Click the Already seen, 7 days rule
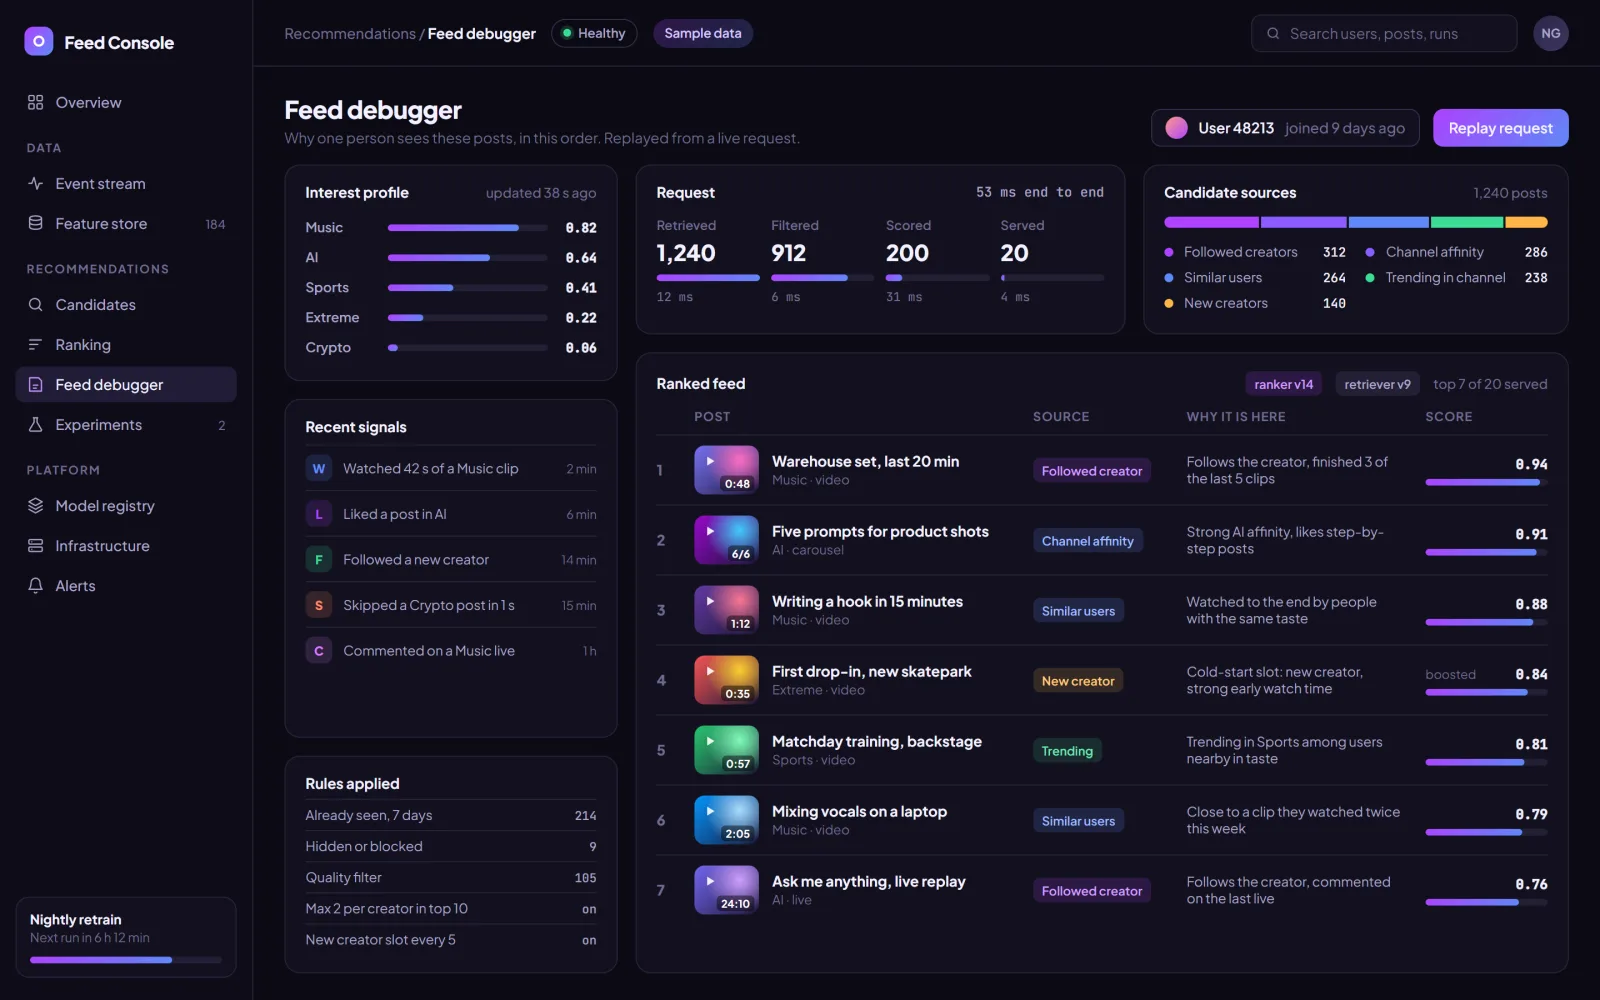This screenshot has width=1600, height=1000. click(x=451, y=815)
